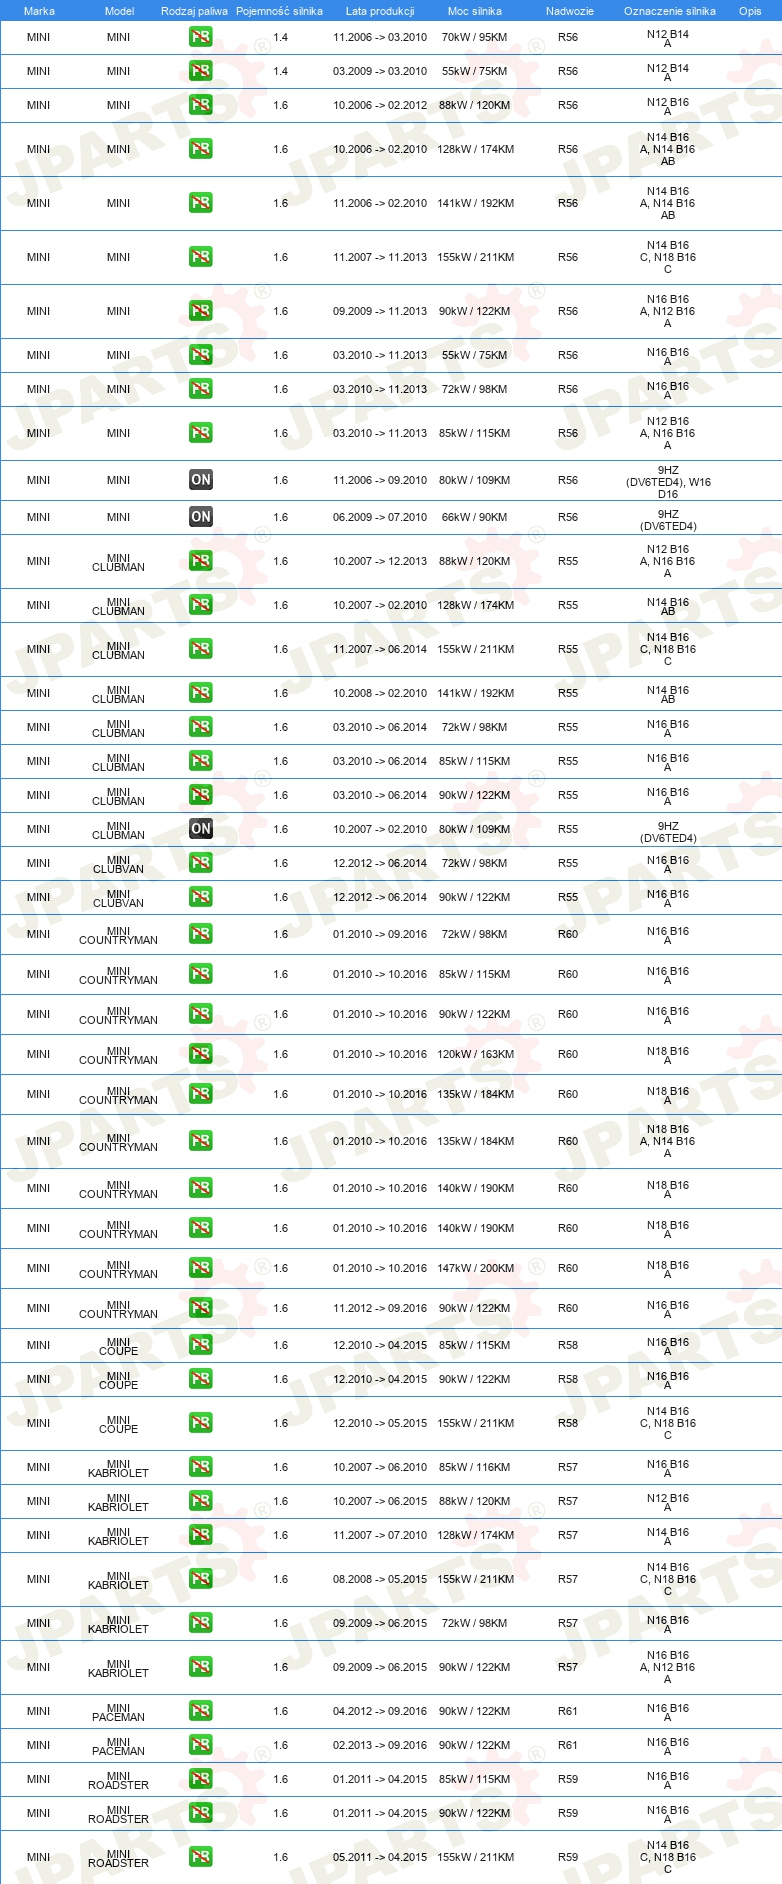Screen dimensions: 782x1884
Task: Click petrol icon in R56 141kW/192KM row
Action: pyautogui.click(x=201, y=203)
